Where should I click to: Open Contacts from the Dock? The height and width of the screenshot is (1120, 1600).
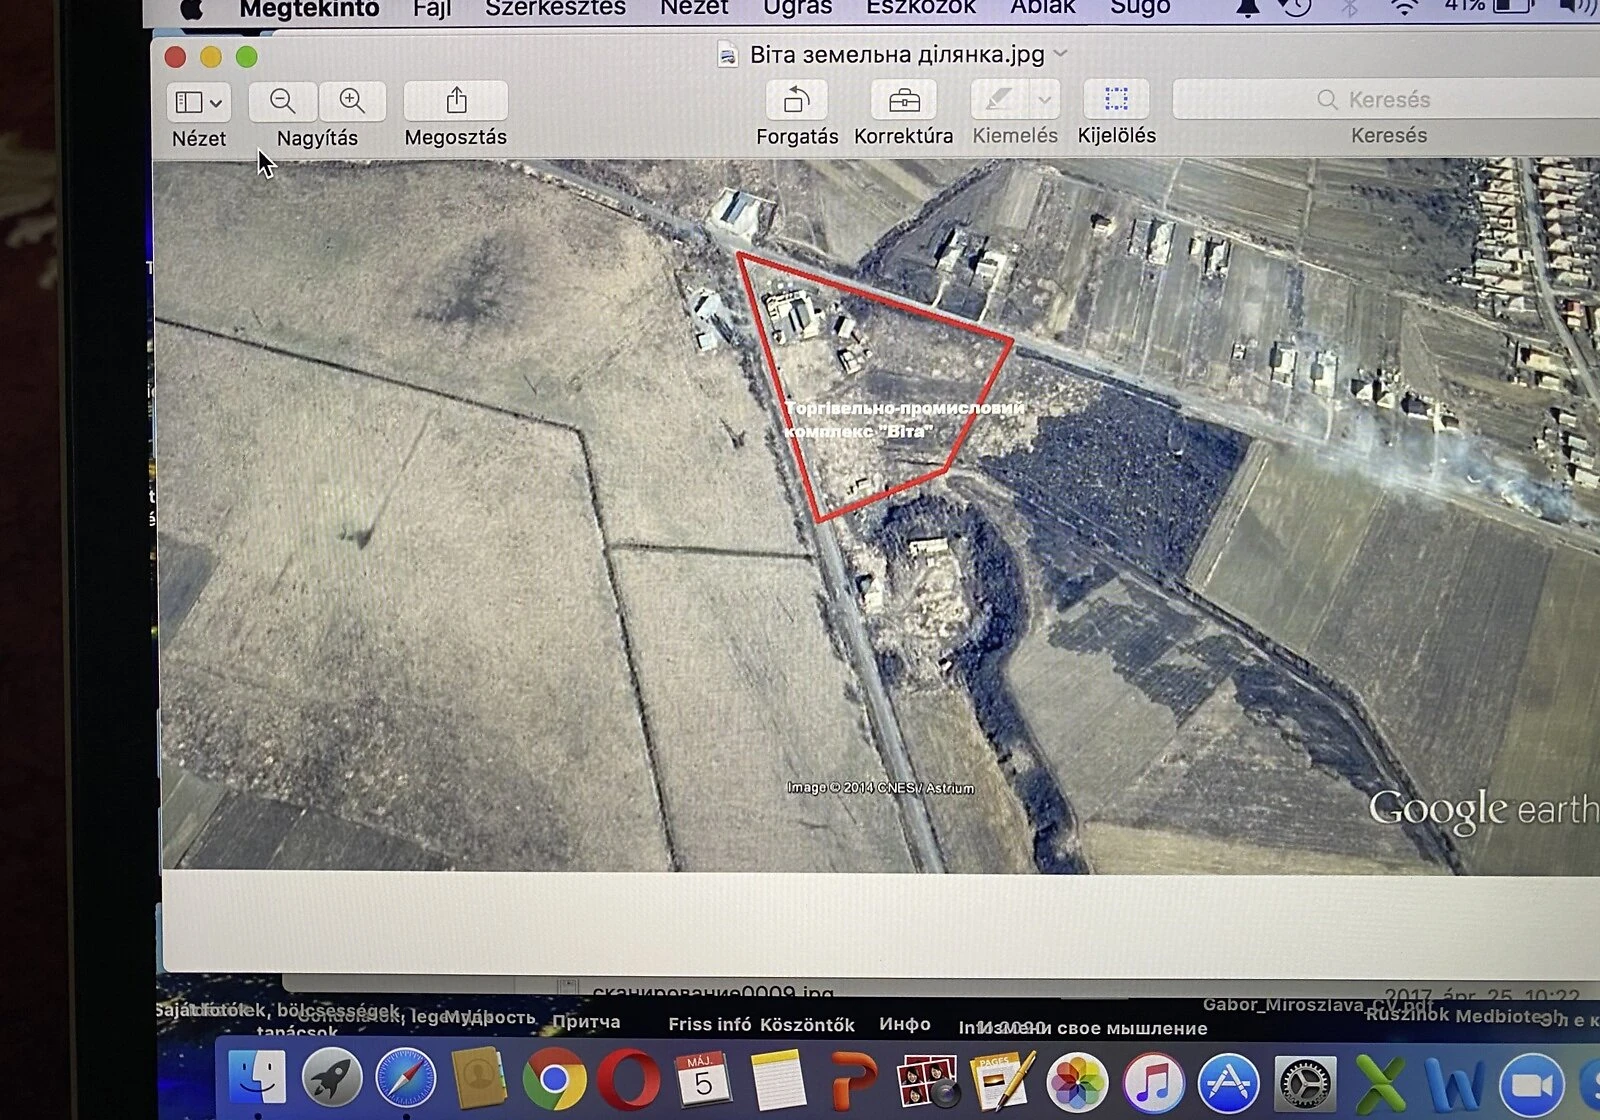click(x=479, y=1079)
